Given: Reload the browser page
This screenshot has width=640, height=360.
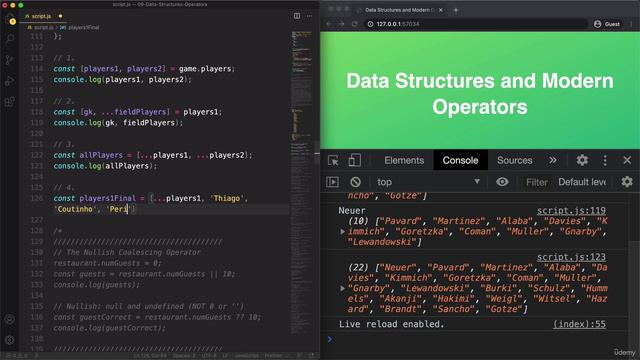Looking at the screenshot, I should tap(355, 24).
